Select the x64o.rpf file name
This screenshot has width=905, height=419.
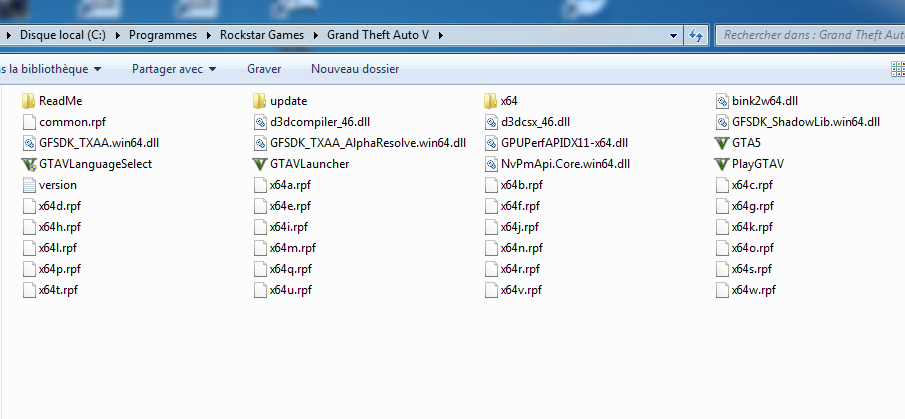pyautogui.click(x=753, y=248)
